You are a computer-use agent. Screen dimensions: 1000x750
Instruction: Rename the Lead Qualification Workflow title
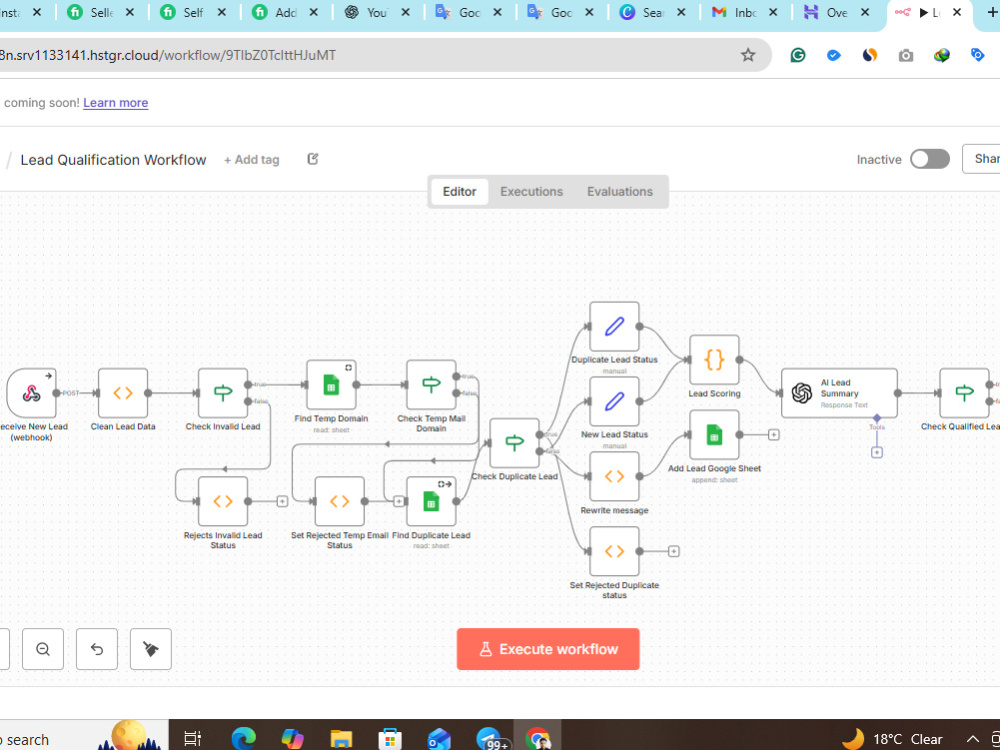[113, 159]
